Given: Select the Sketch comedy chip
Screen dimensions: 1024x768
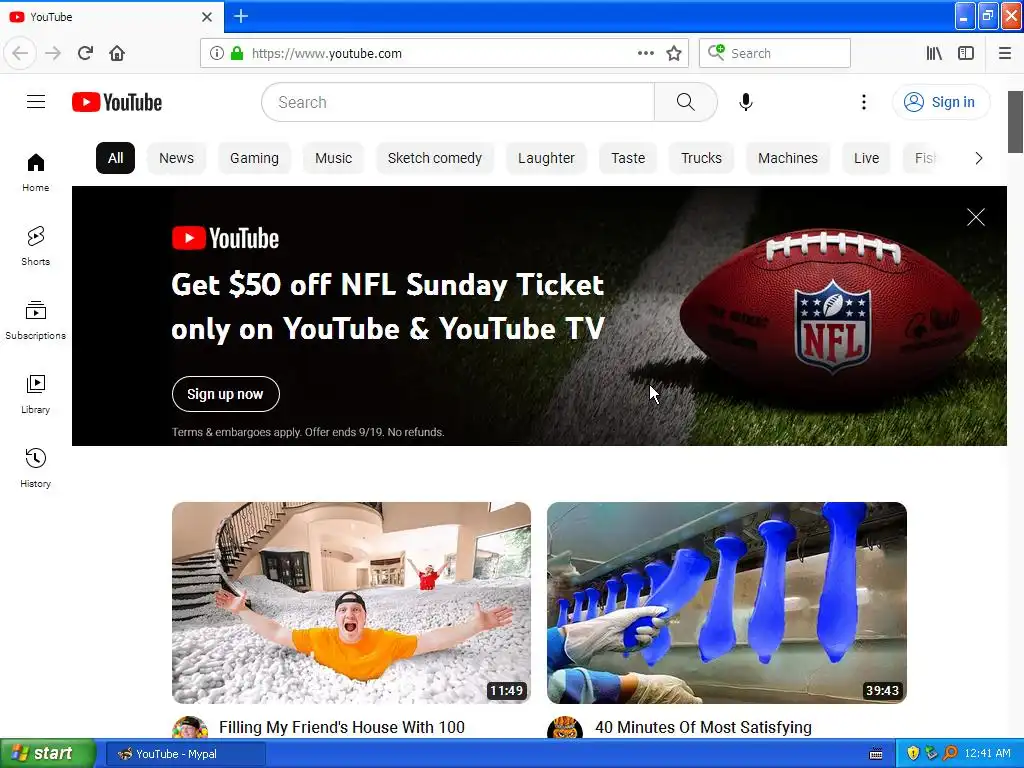Looking at the screenshot, I should point(434,158).
